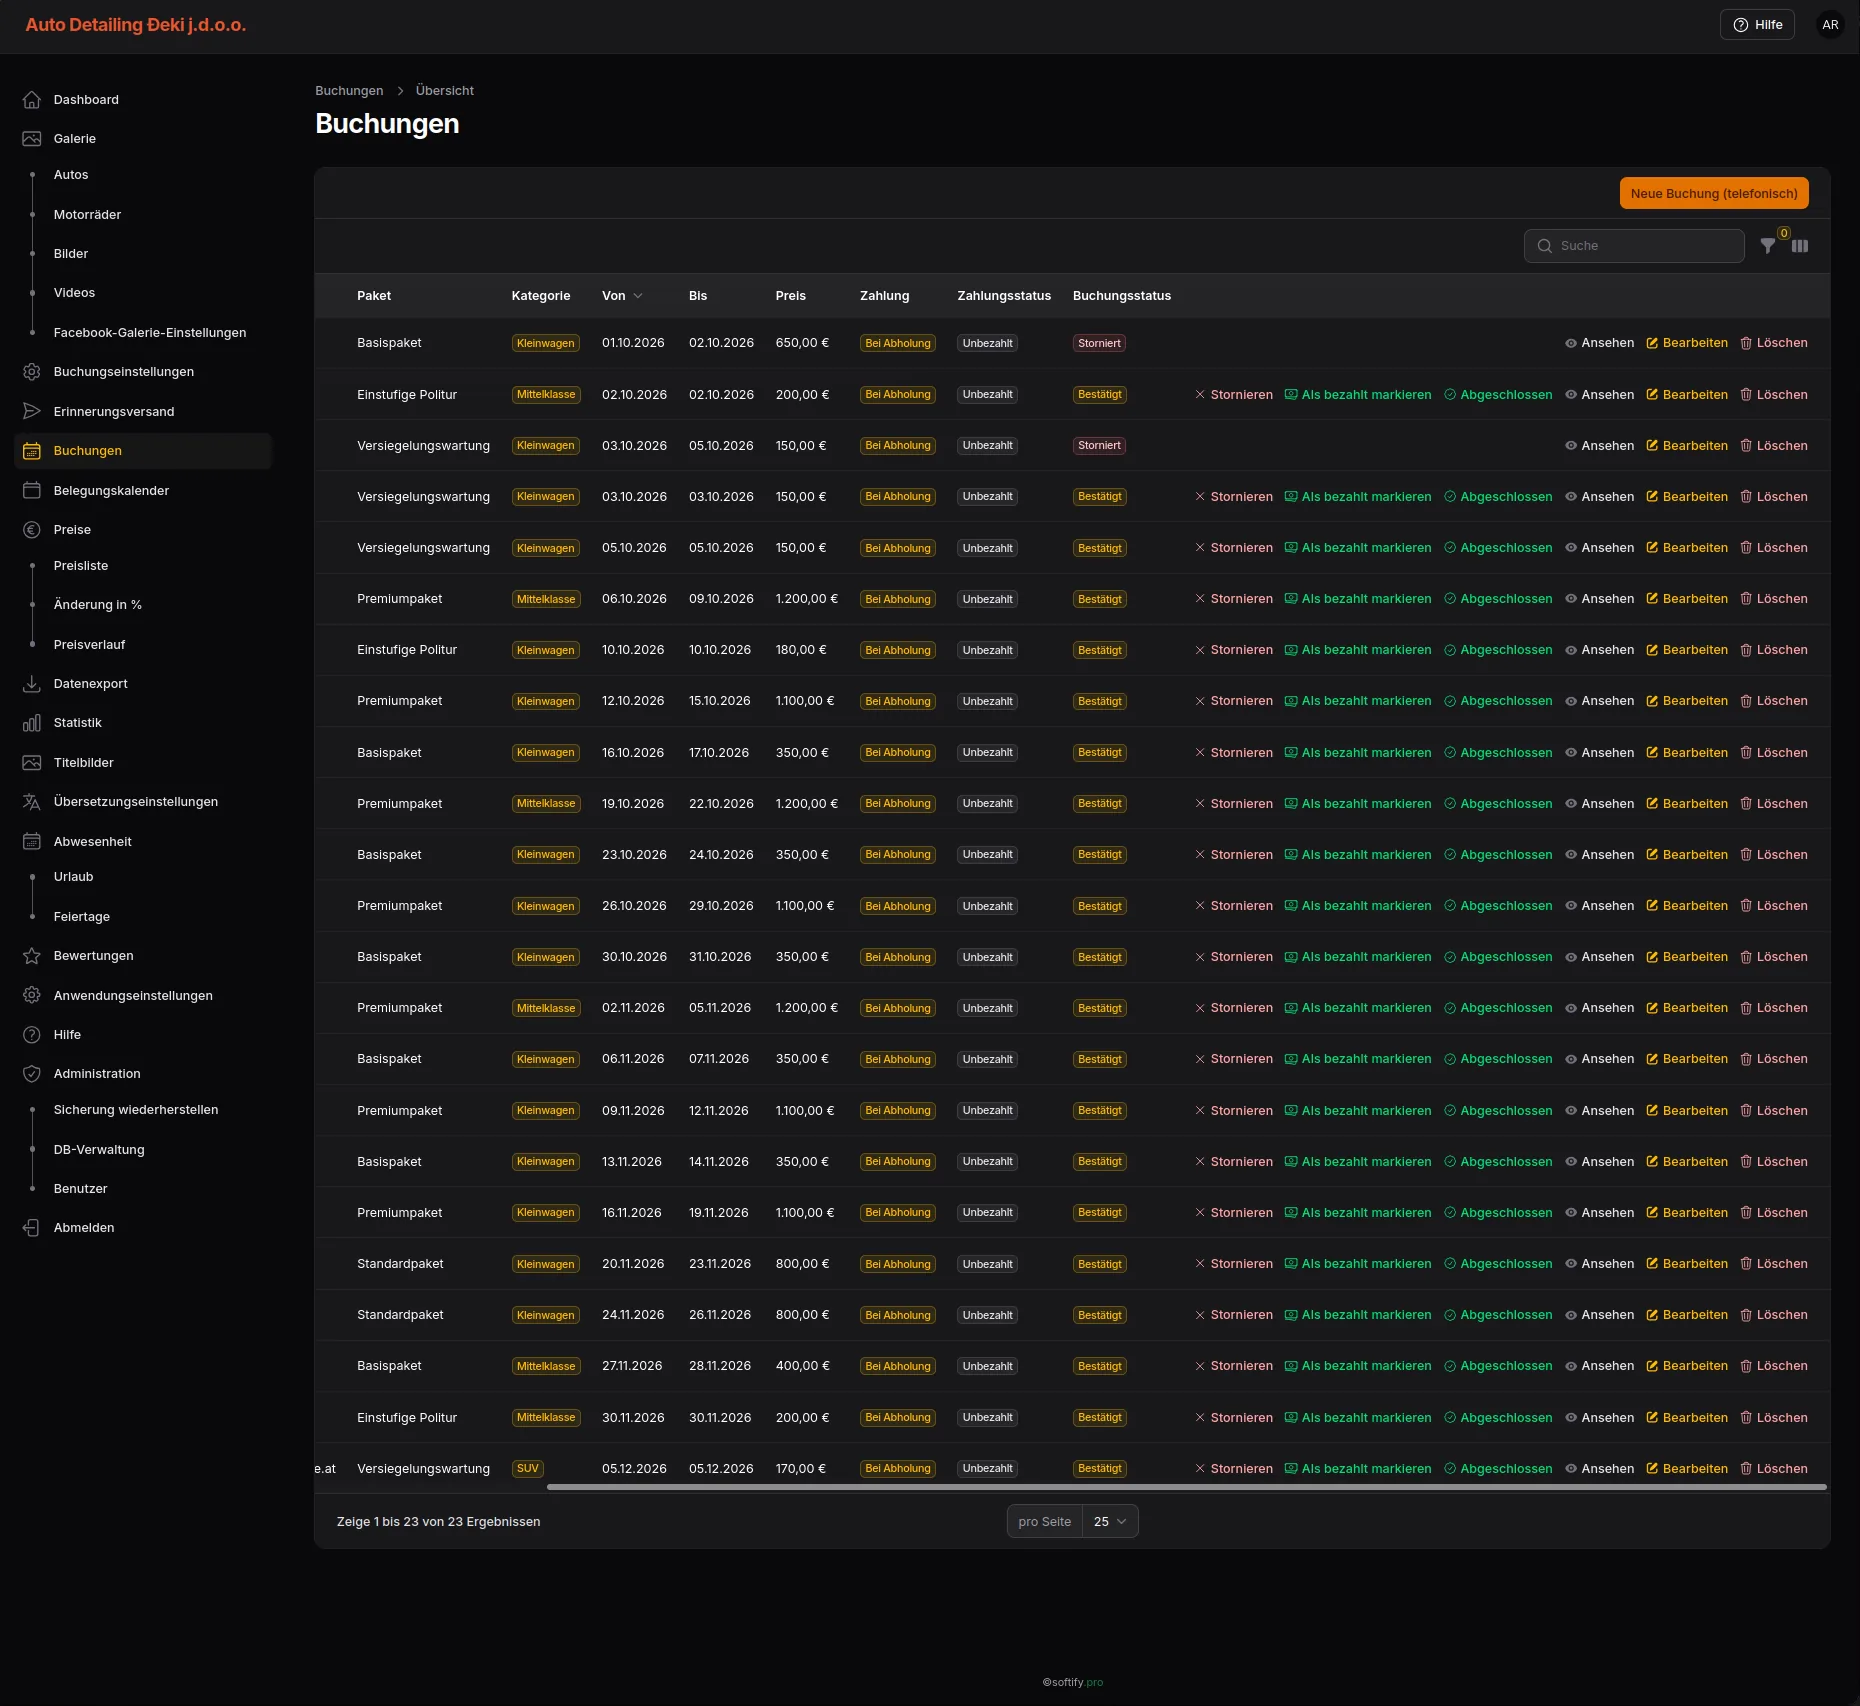The width and height of the screenshot is (1860, 1706).
Task: Open DB-Verwaltung in sidebar
Action: [x=99, y=1150]
